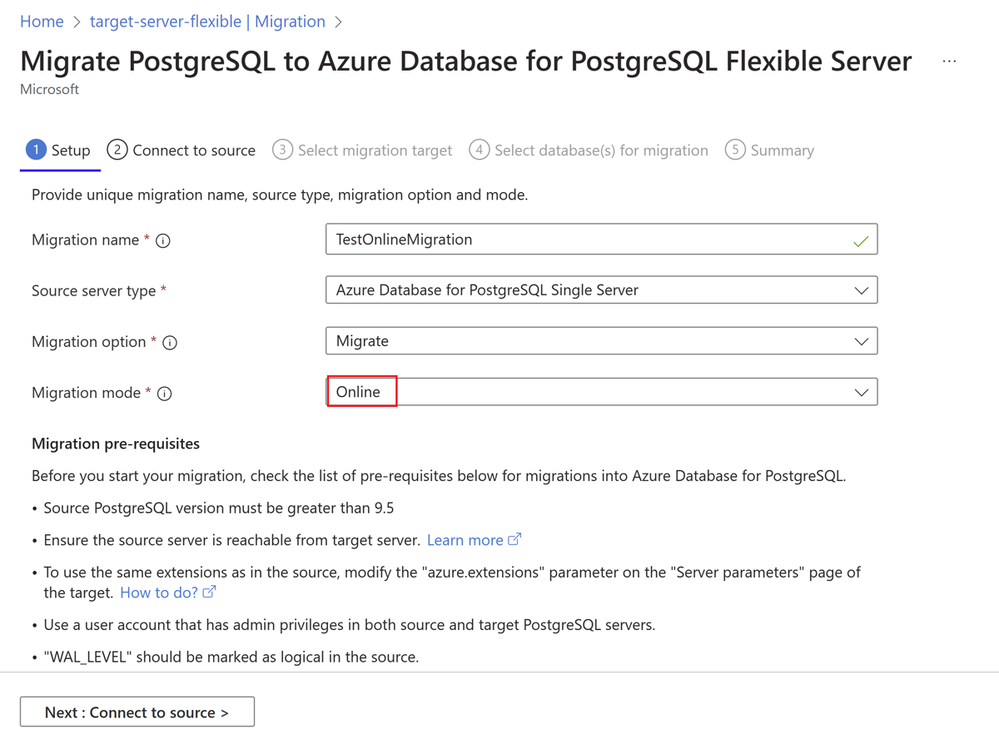Click the step 4 circle for database selection
The image size is (999, 748).
(x=479, y=150)
